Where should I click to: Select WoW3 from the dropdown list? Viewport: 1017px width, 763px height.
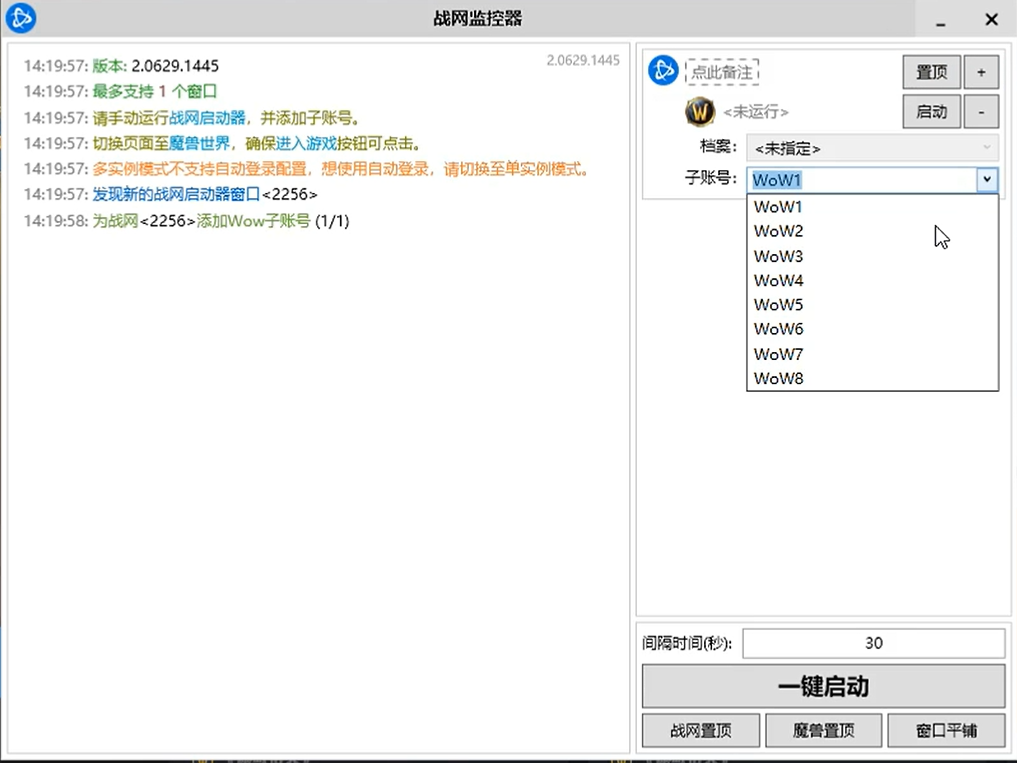(872, 256)
